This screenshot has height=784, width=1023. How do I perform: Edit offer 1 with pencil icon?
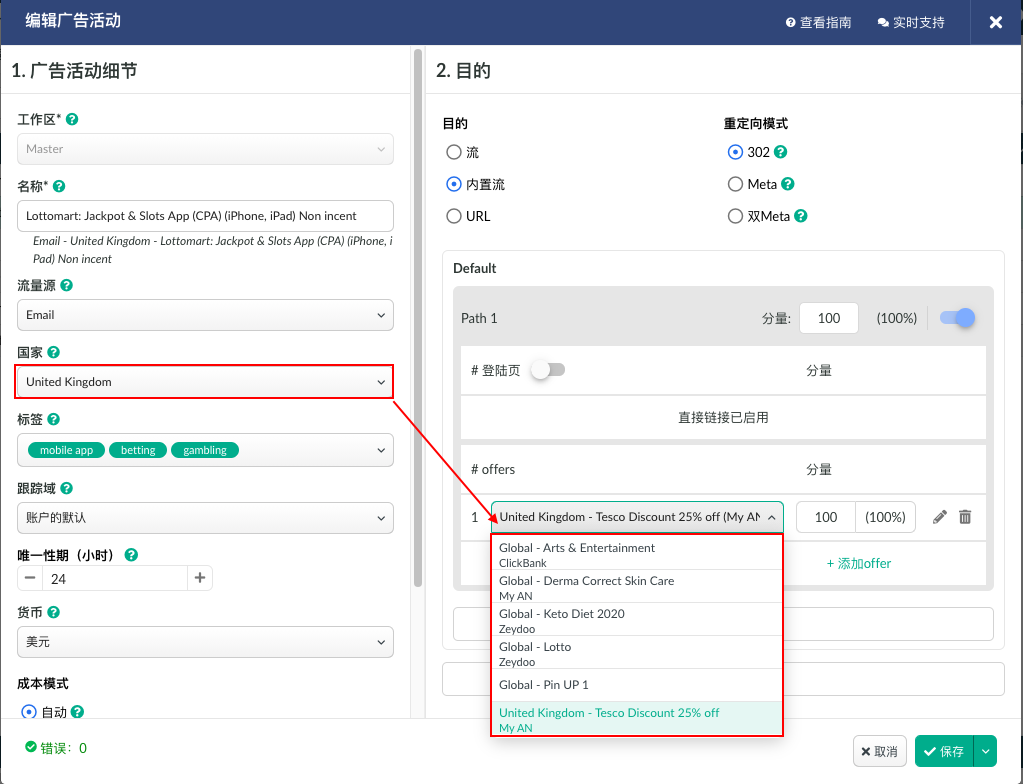pyautogui.click(x=939, y=517)
